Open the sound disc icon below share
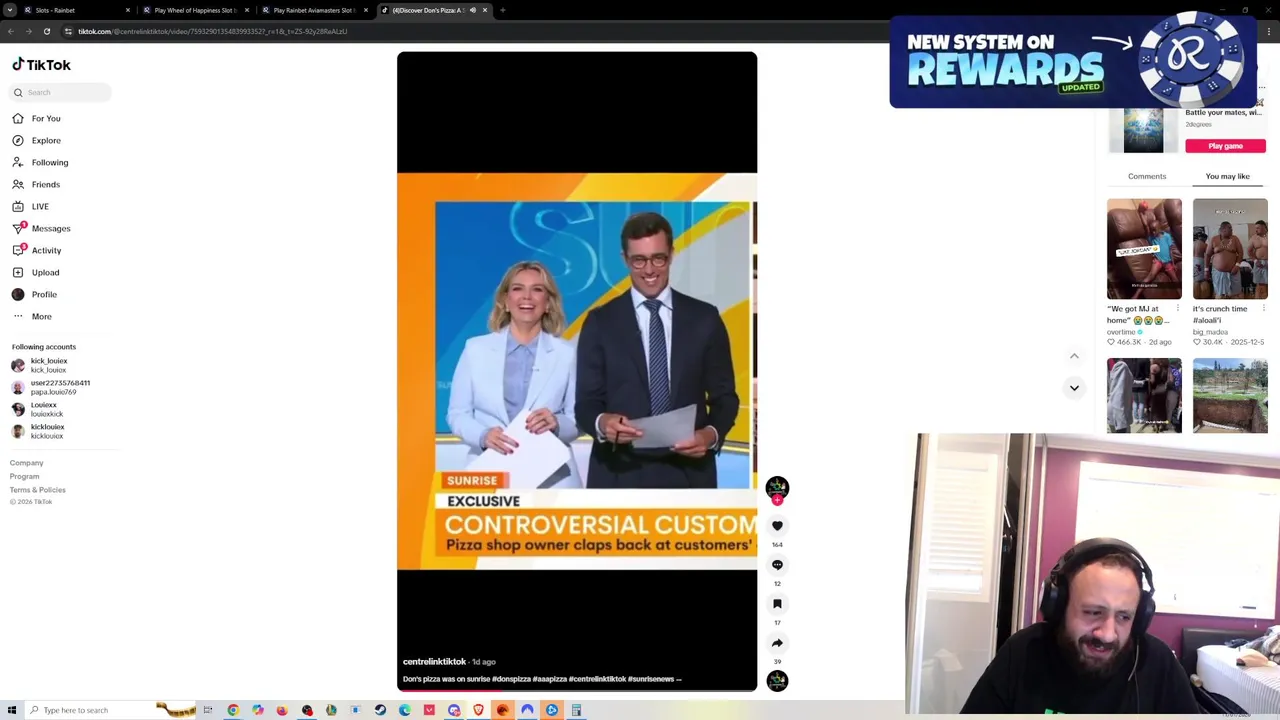 pyautogui.click(x=777, y=681)
